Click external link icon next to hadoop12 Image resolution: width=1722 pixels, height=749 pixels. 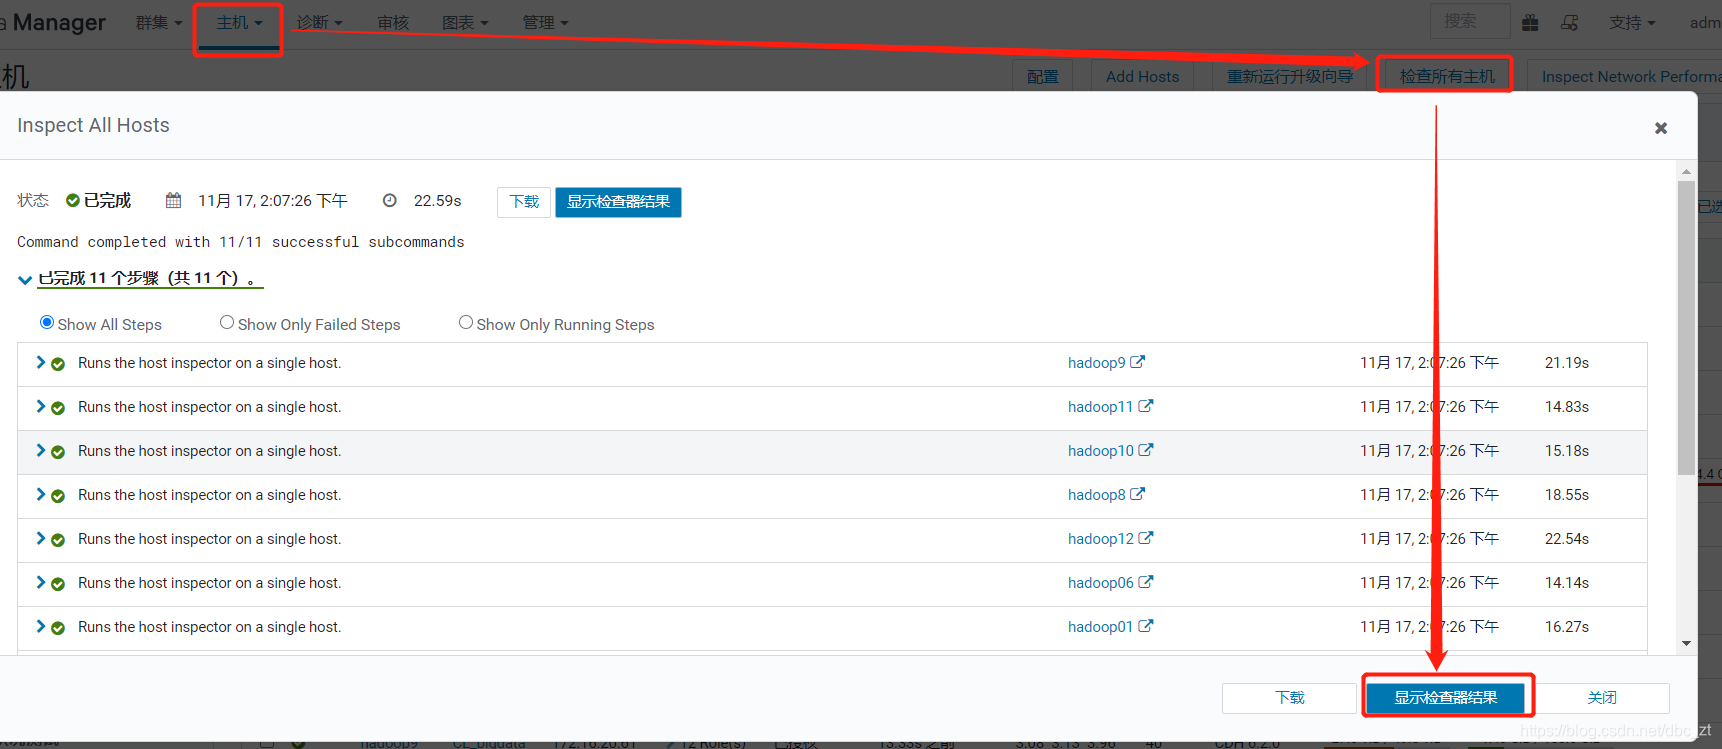click(x=1146, y=538)
